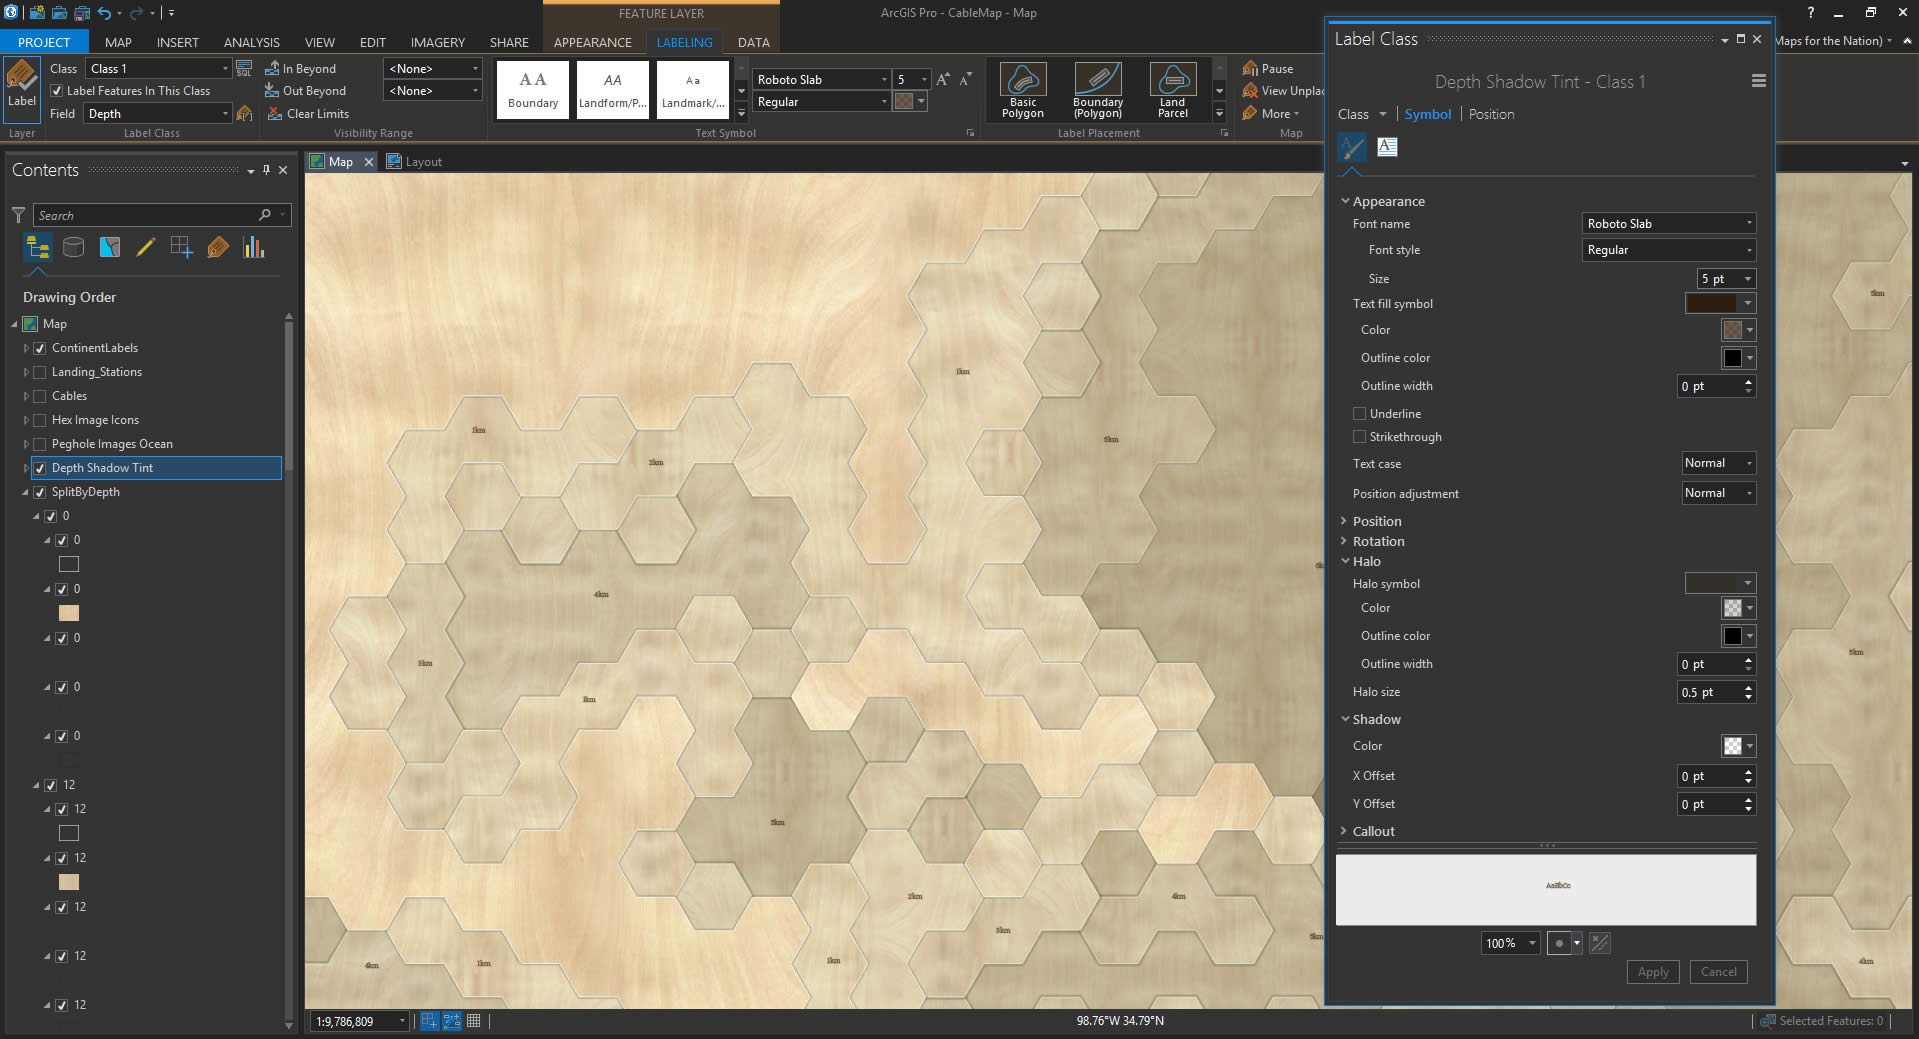Viewport: 1919px width, 1039px height.
Task: Click the Label button in ribbon
Action: coord(21,84)
